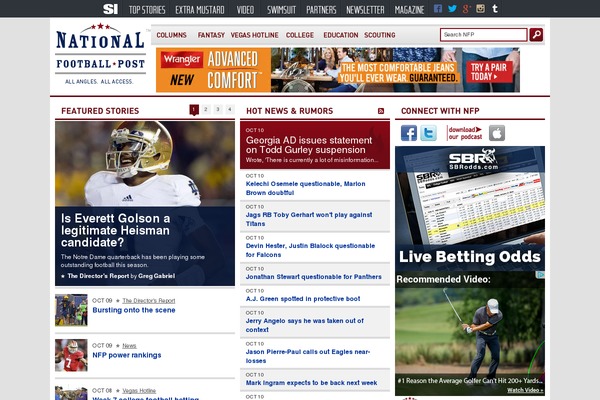Click the News category link
The width and height of the screenshot is (600, 400).
129,346
